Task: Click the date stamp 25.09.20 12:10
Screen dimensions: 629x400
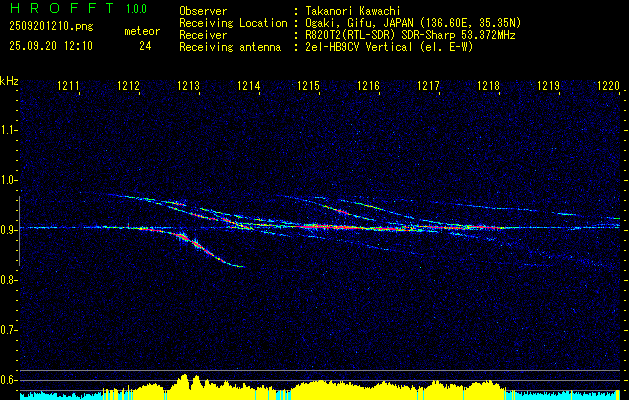Action: 51,46
